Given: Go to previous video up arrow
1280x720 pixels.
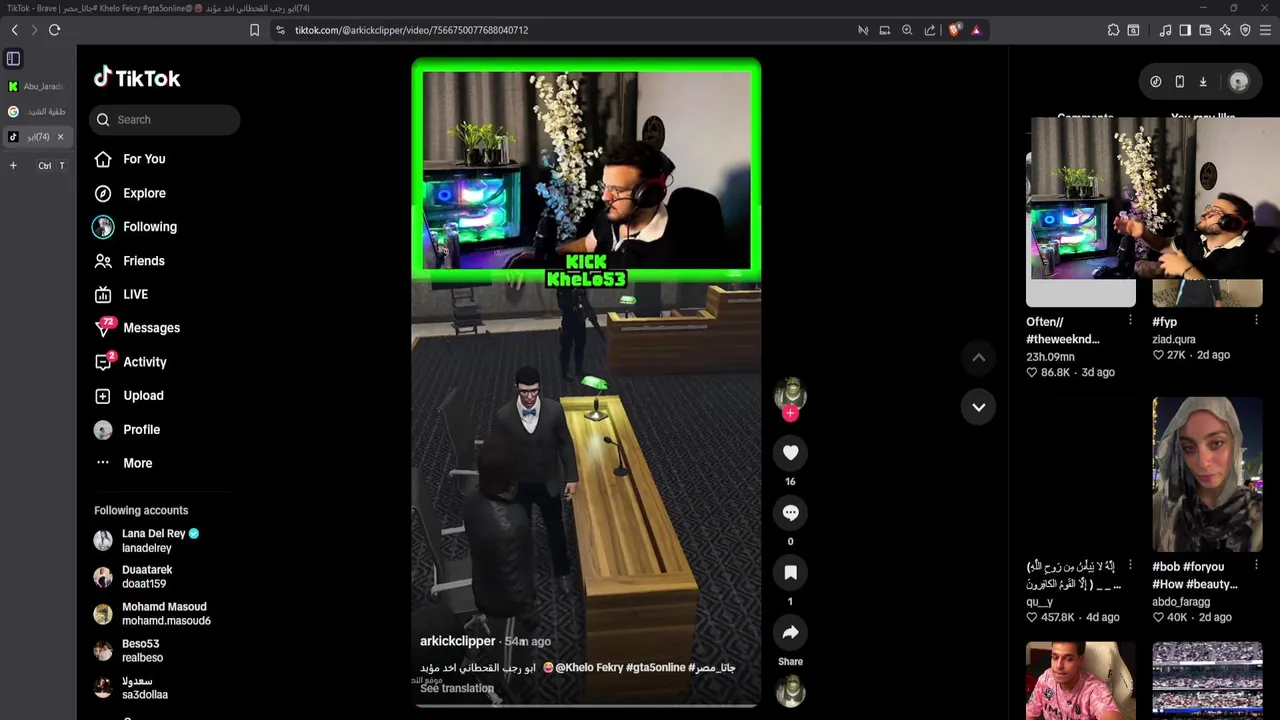Looking at the screenshot, I should coord(978,358).
